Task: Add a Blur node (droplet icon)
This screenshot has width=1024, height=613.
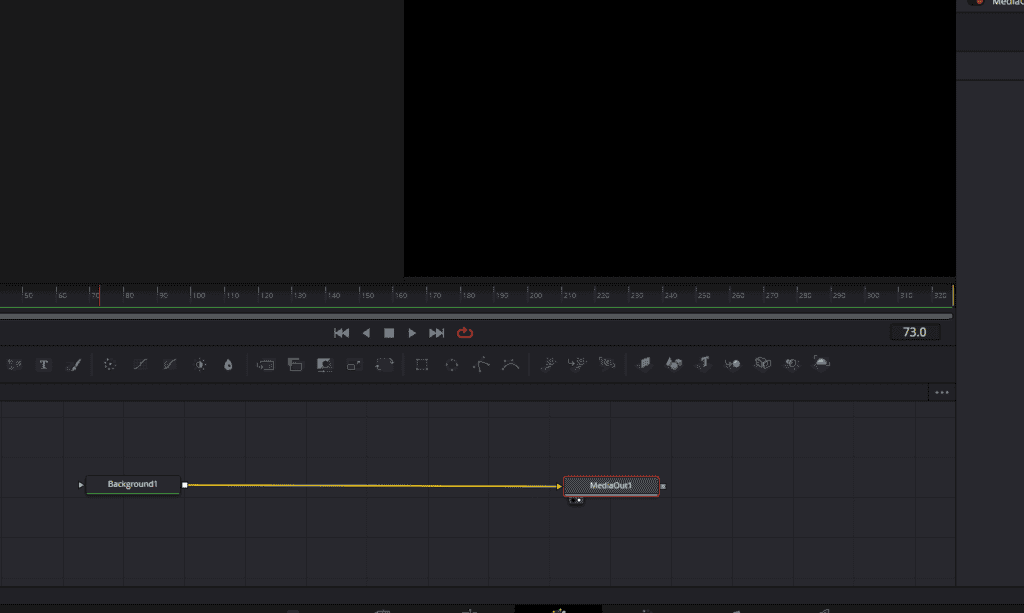Action: (228, 364)
